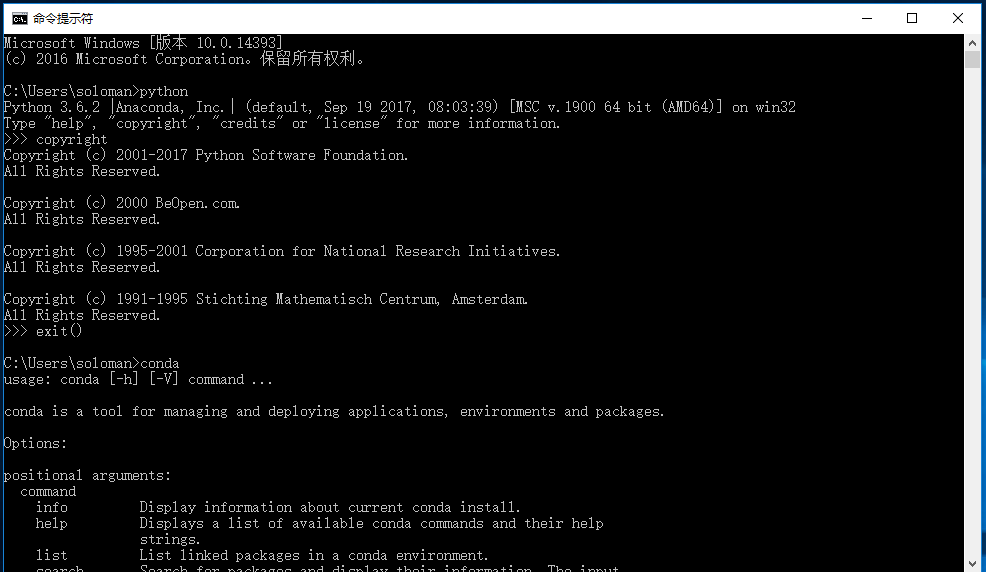
Task: Click the 'Type "help", "copyright"' line
Action: [x=282, y=123]
